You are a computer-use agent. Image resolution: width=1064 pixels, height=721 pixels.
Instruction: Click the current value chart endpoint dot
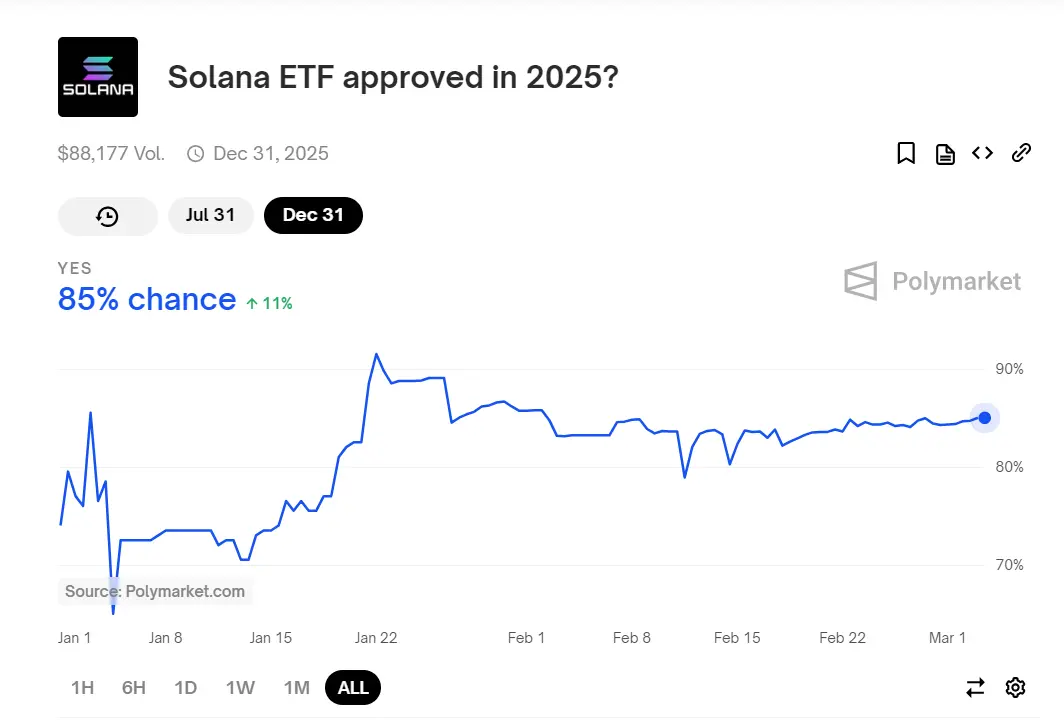click(x=985, y=417)
